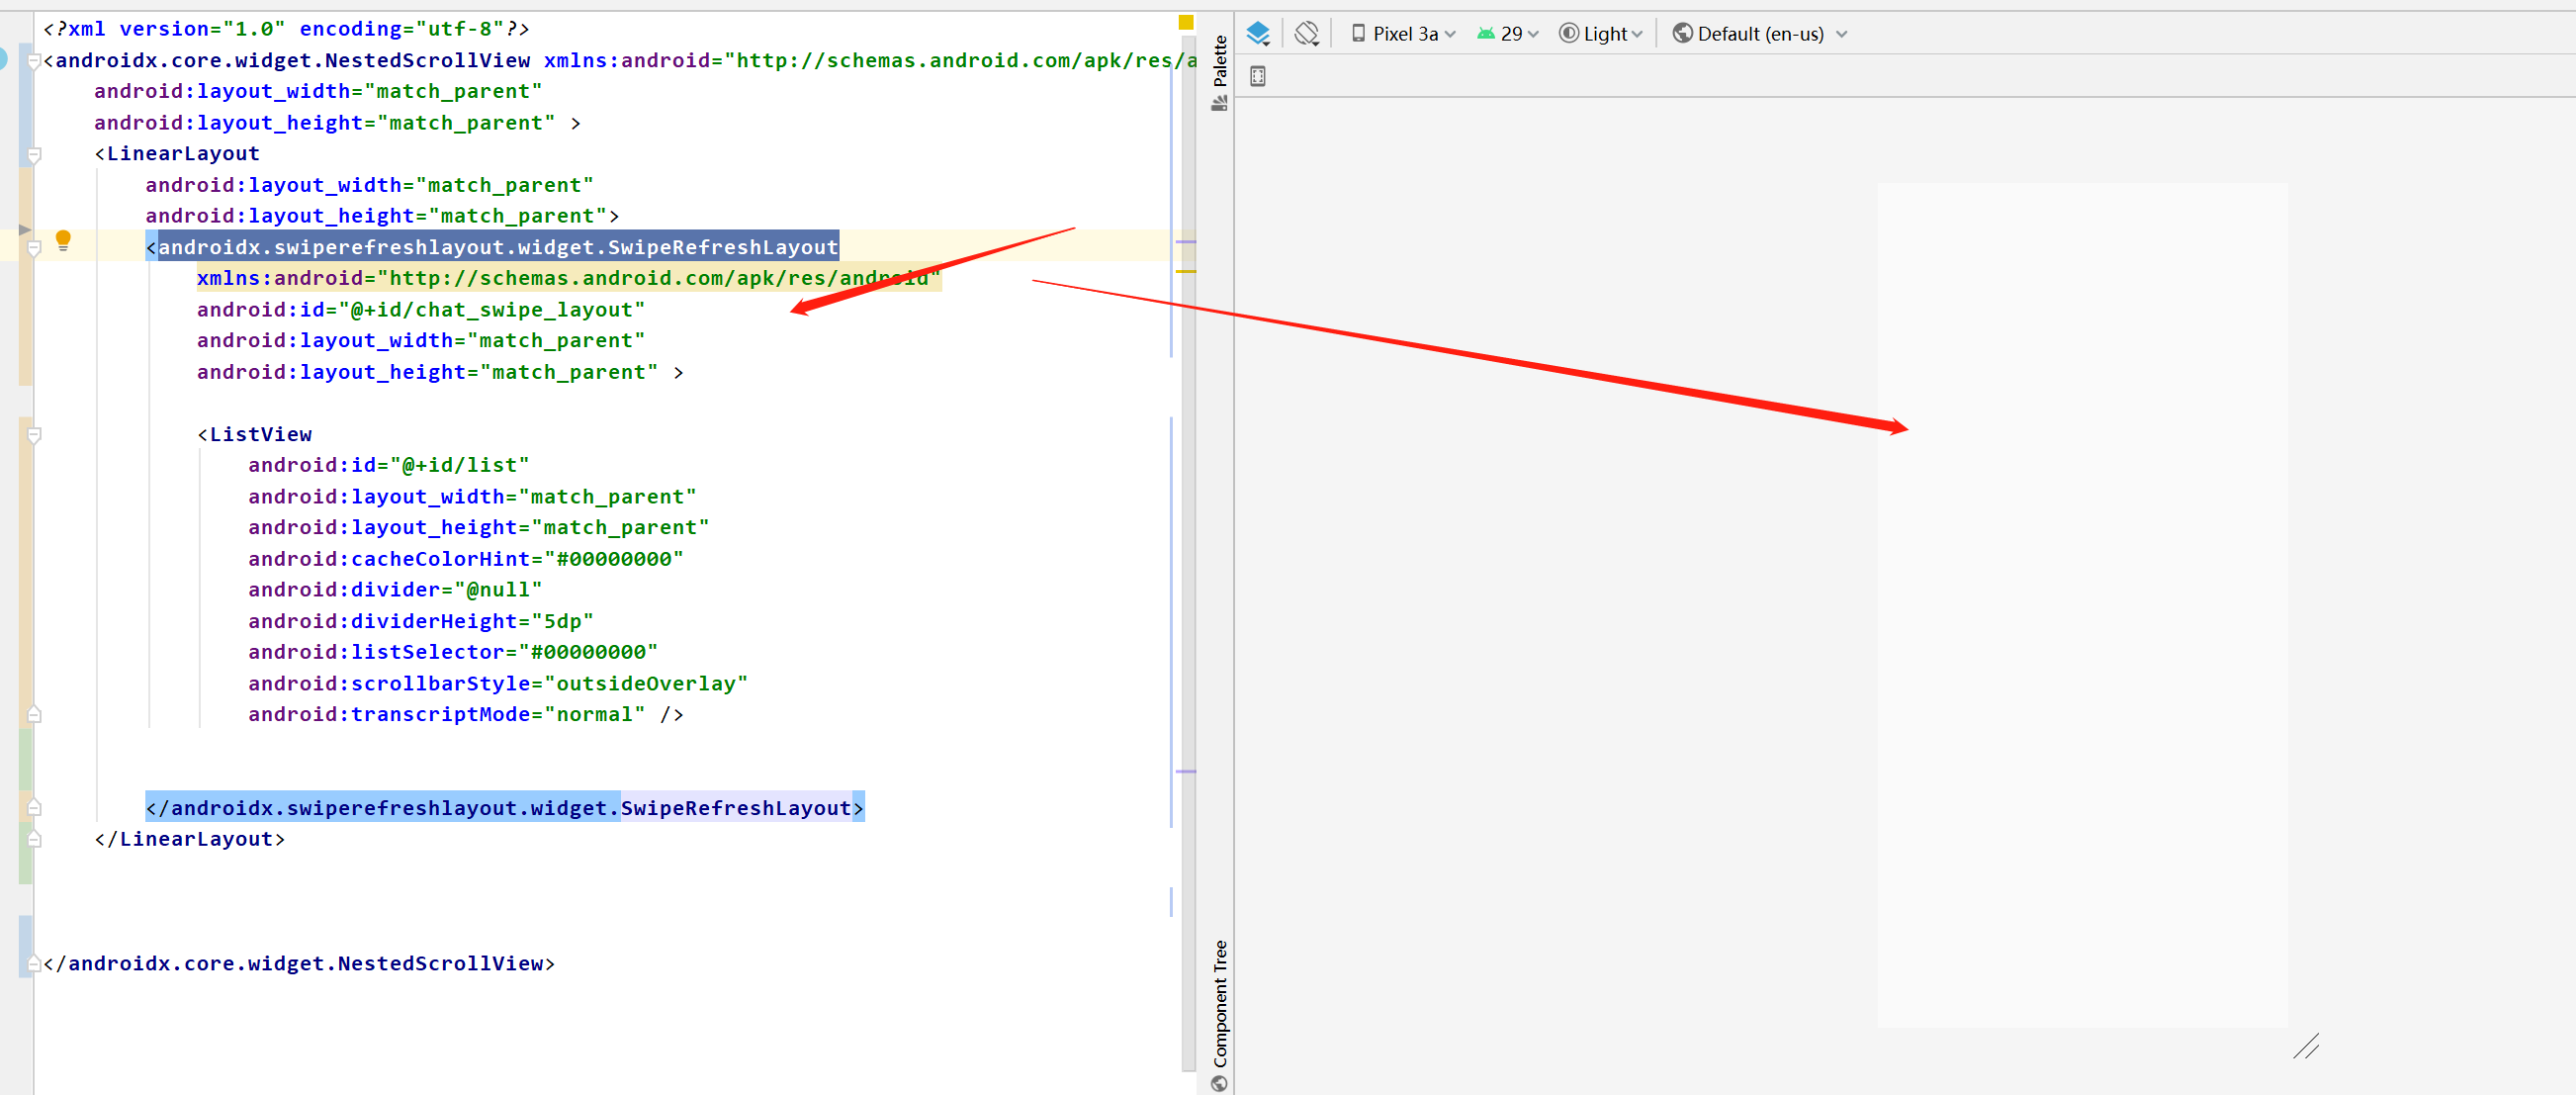Collapse the NestedScrollView tag fold marker
The height and width of the screenshot is (1095, 2576).
34,62
